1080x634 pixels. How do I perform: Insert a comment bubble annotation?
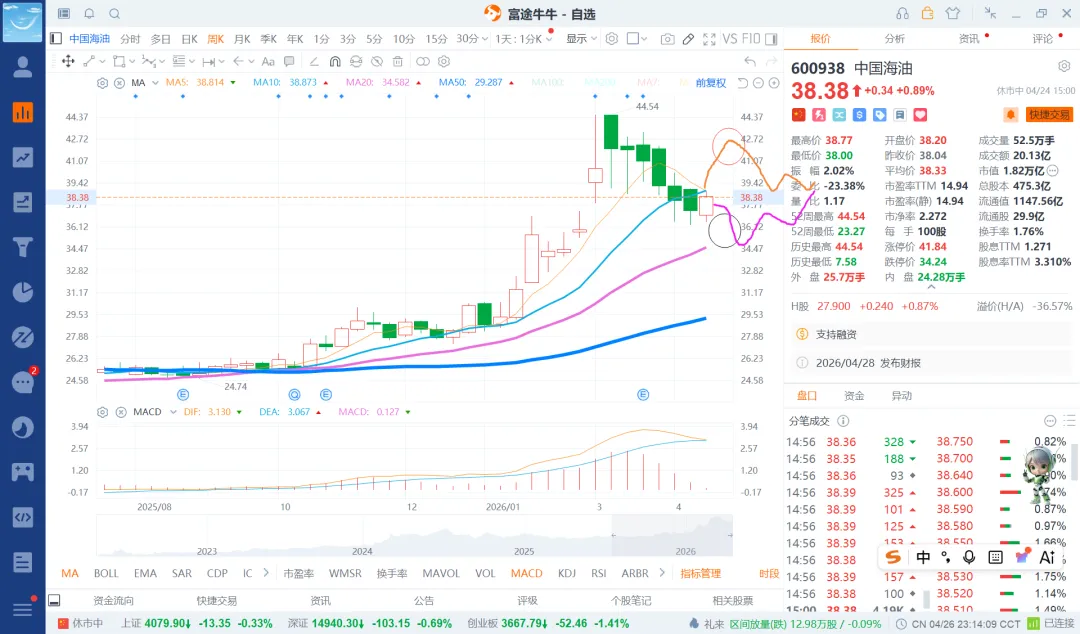point(289,61)
